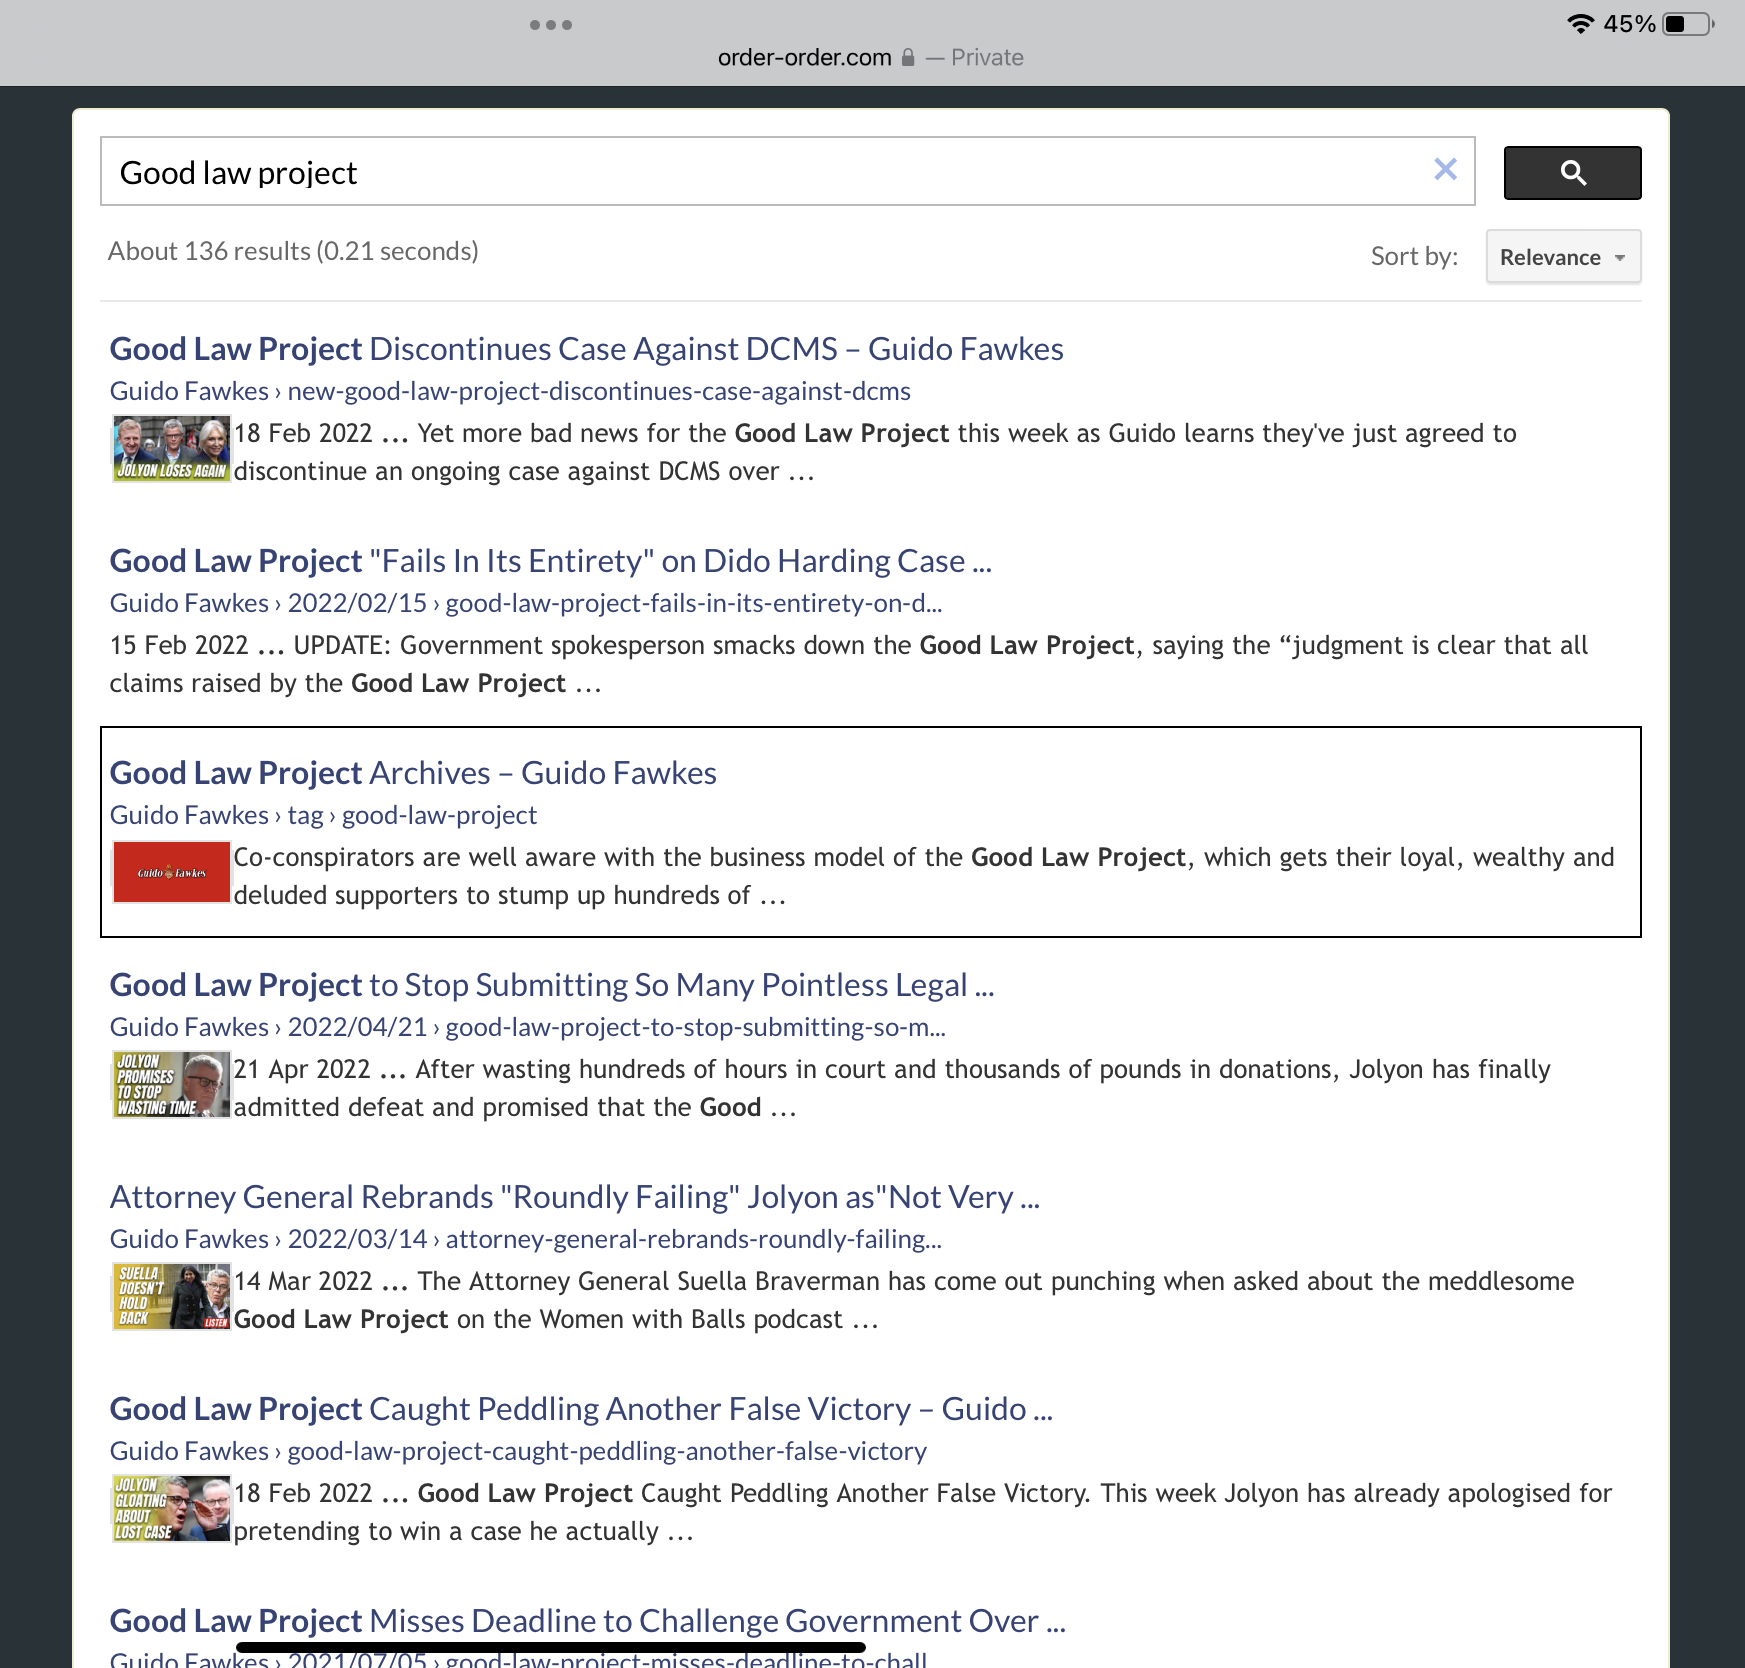Tap the padlock icon beside order-order.com
1745x1668 pixels.
[908, 58]
